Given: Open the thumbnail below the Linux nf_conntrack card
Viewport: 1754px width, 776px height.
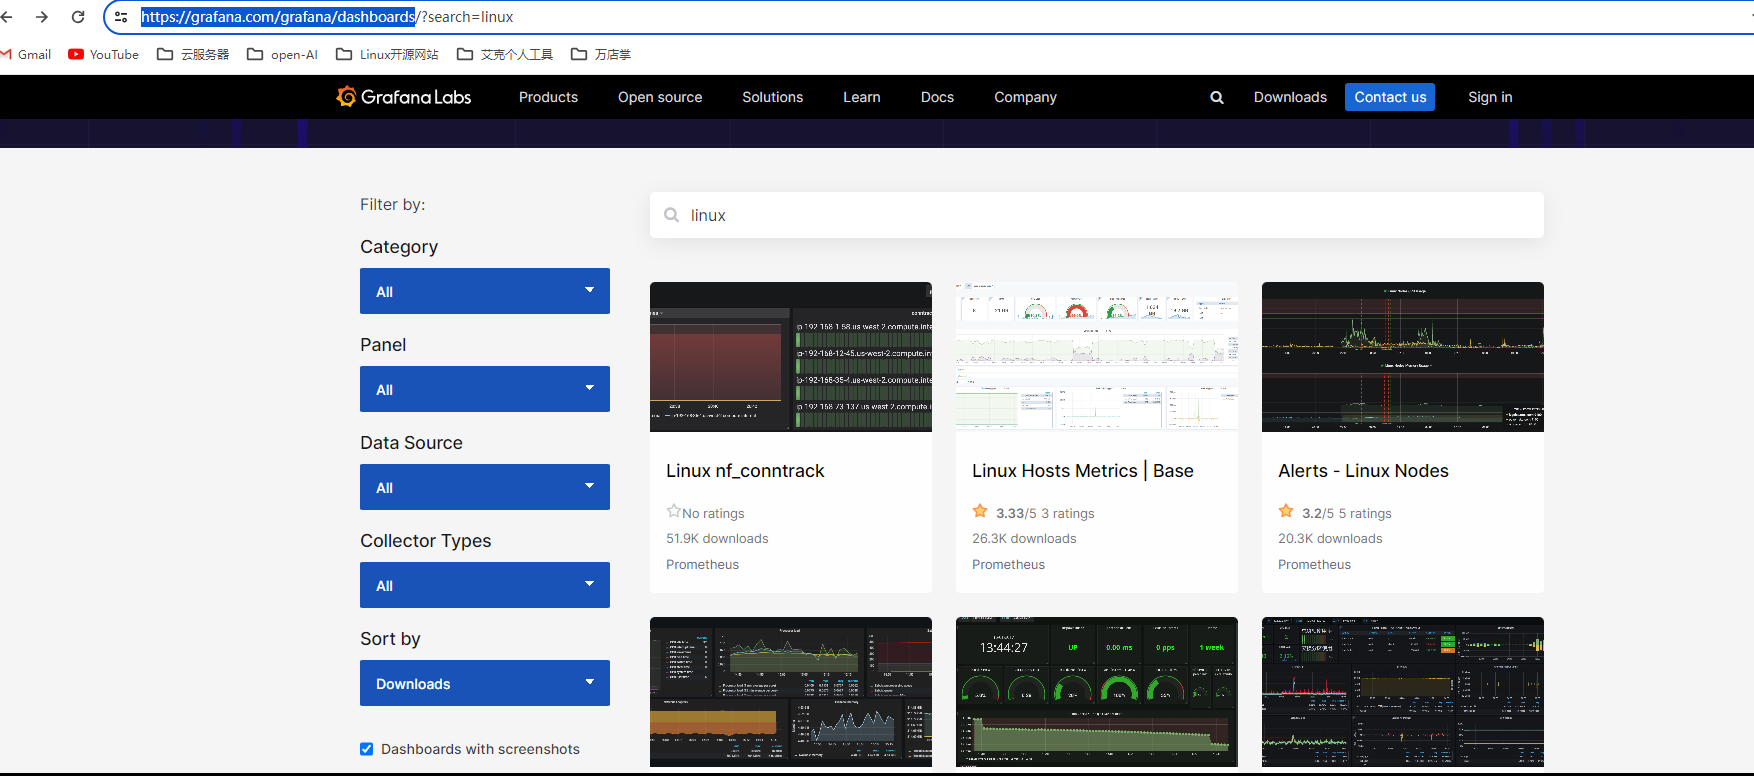Looking at the screenshot, I should pyautogui.click(x=791, y=692).
